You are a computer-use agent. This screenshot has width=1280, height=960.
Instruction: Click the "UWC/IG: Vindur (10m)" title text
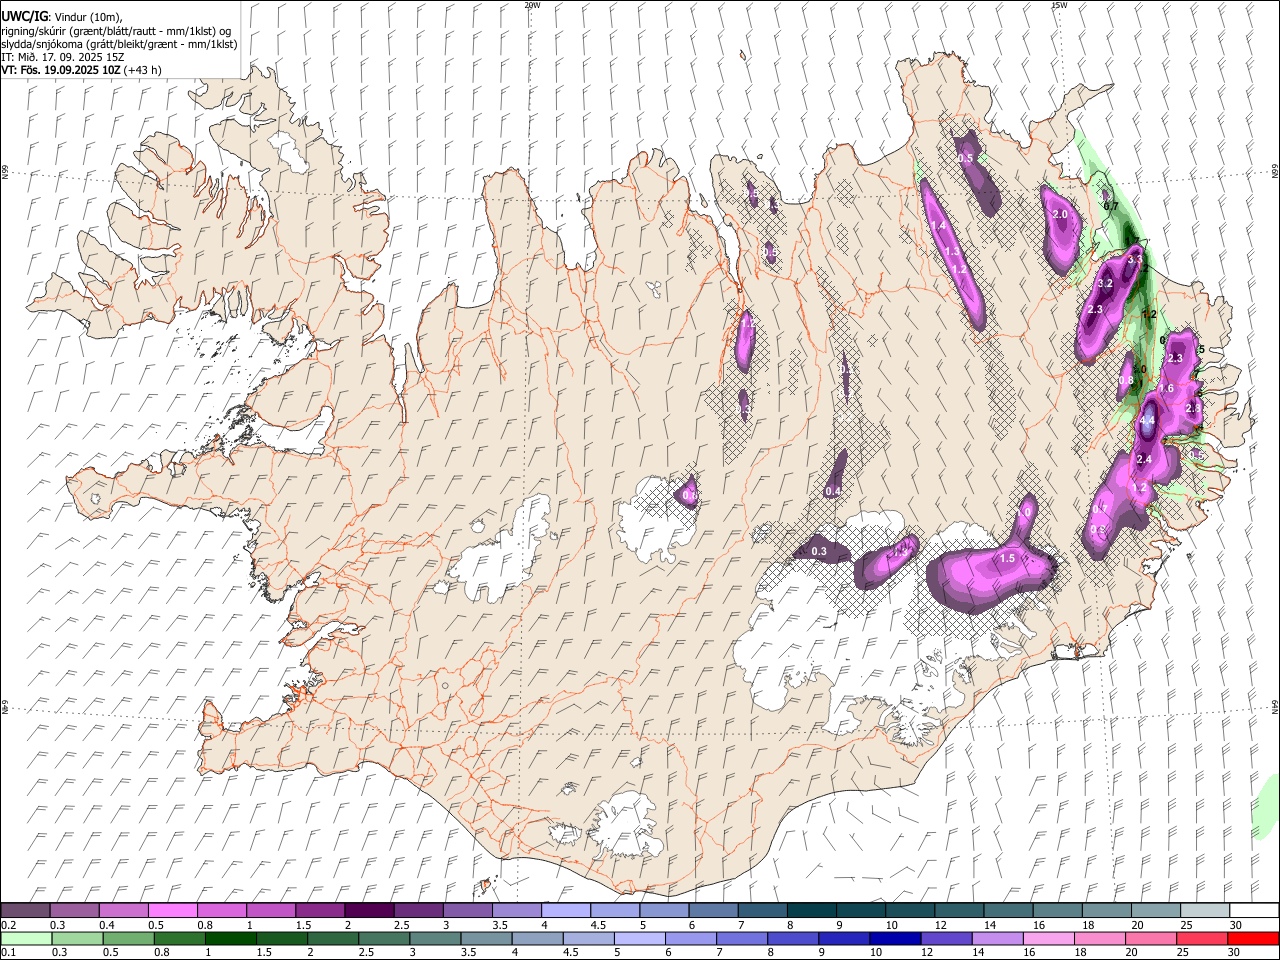pyautogui.click(x=62, y=16)
